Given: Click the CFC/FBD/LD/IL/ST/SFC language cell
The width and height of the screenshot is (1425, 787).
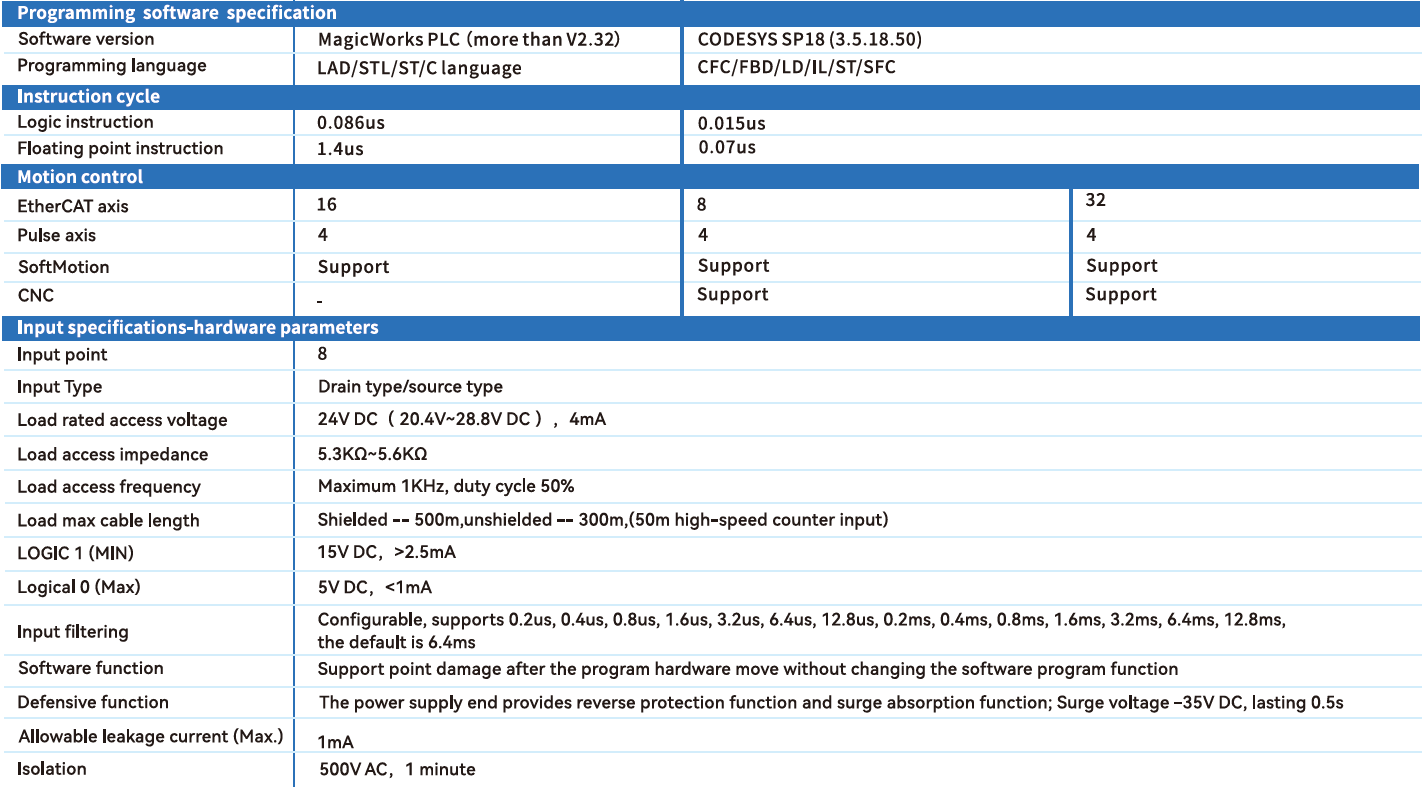Looking at the screenshot, I should coord(789,68).
